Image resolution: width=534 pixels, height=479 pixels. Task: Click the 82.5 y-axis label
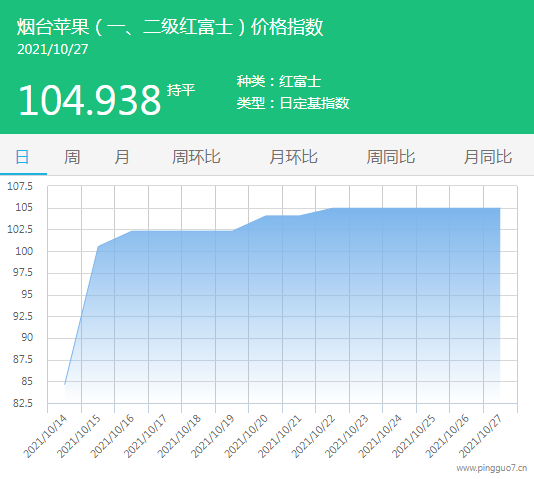[23, 403]
